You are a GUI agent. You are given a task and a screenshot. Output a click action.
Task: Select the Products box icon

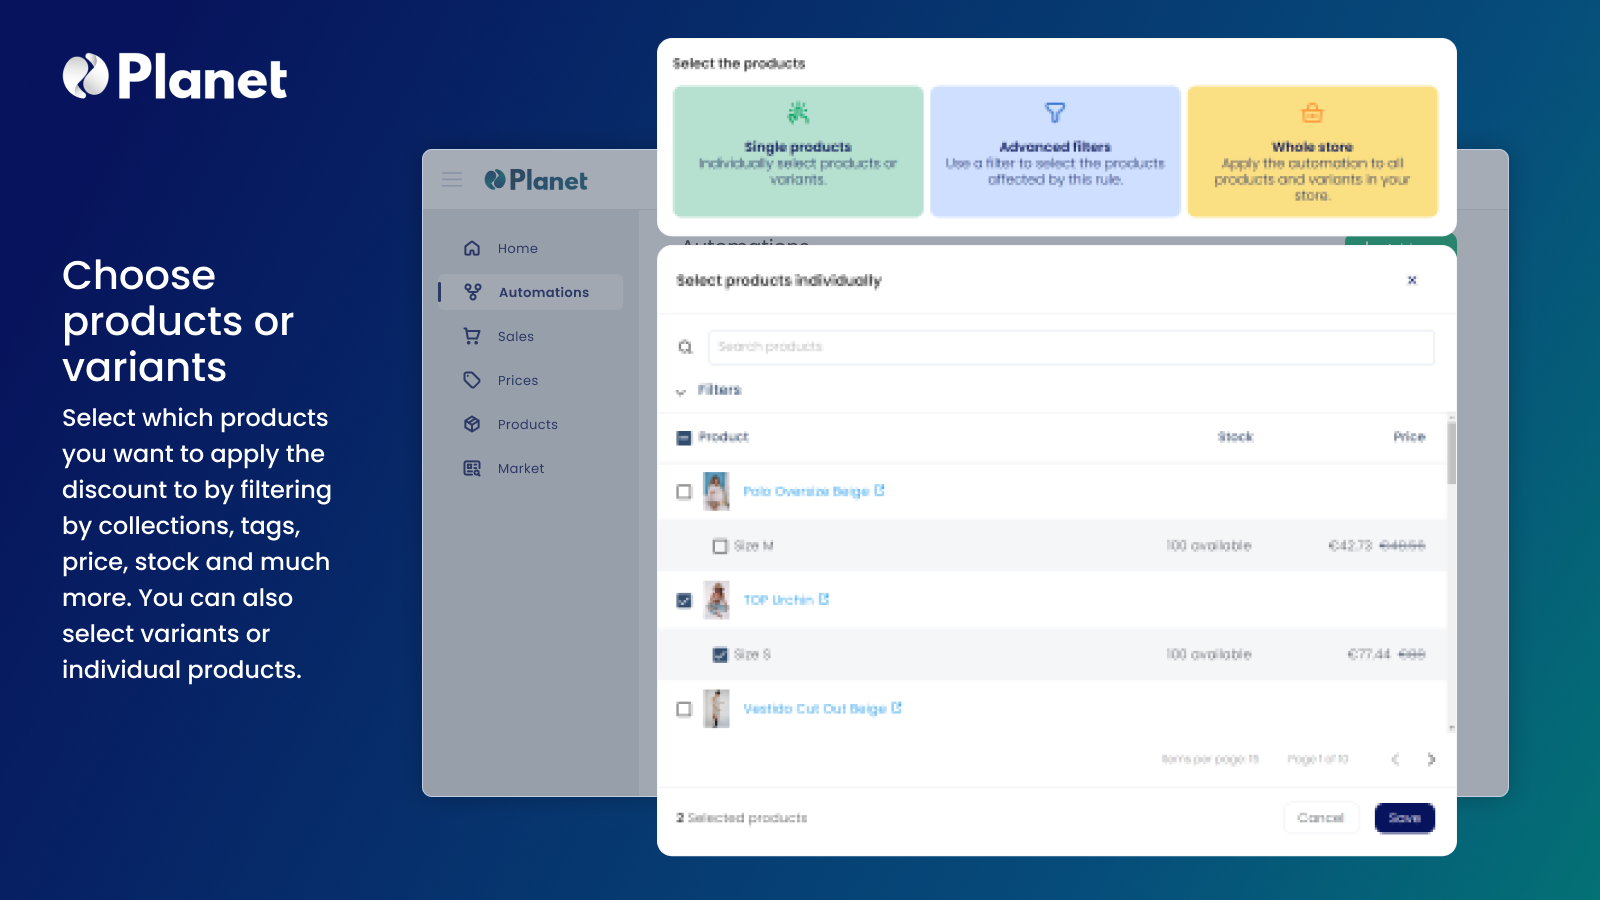[471, 424]
